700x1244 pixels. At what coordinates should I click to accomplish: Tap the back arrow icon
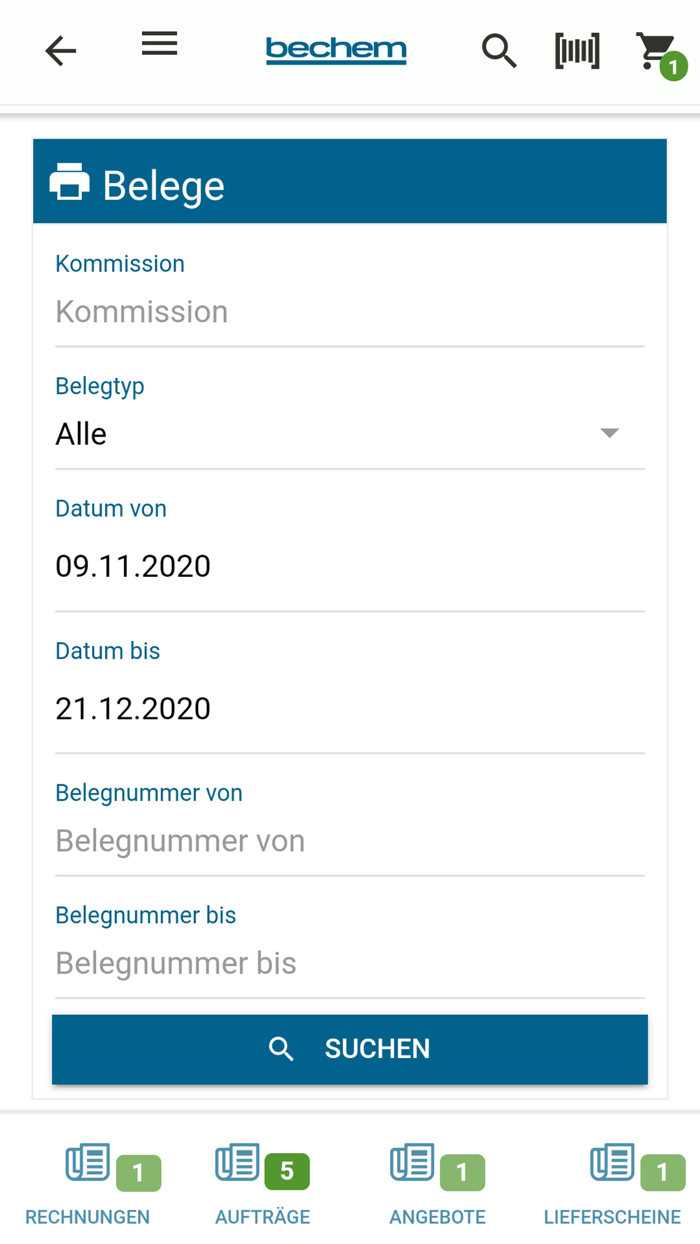click(x=61, y=51)
